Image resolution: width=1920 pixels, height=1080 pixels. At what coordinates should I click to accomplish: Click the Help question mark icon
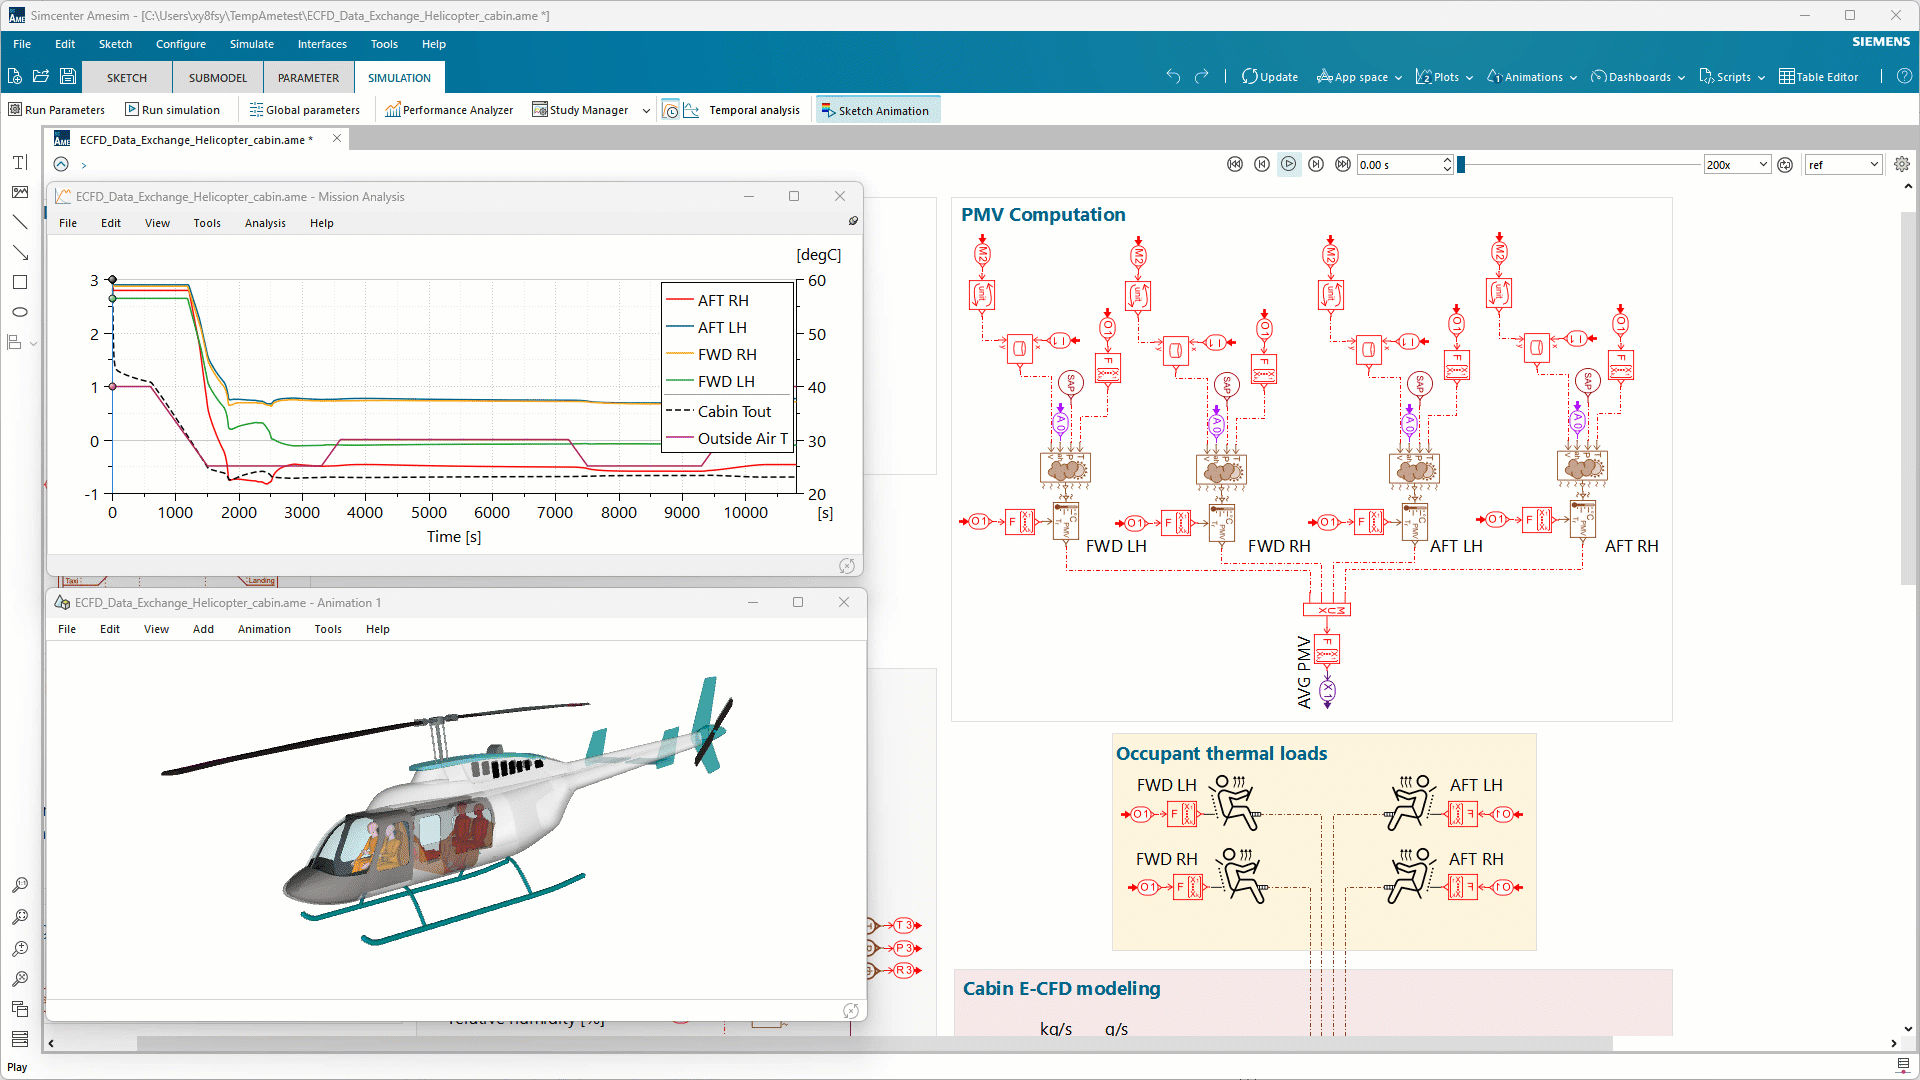pos(1904,76)
